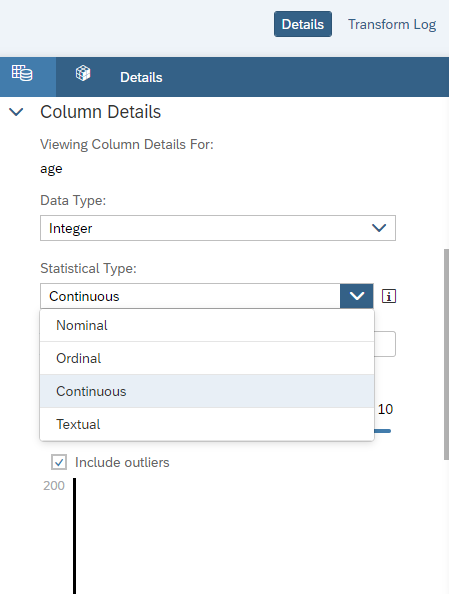
Task: Pick the Continuous option in list
Action: 207,391
